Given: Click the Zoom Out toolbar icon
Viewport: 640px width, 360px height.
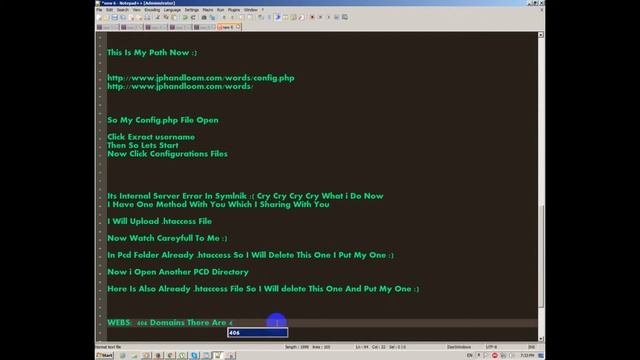Looking at the screenshot, I should [x=233, y=17].
